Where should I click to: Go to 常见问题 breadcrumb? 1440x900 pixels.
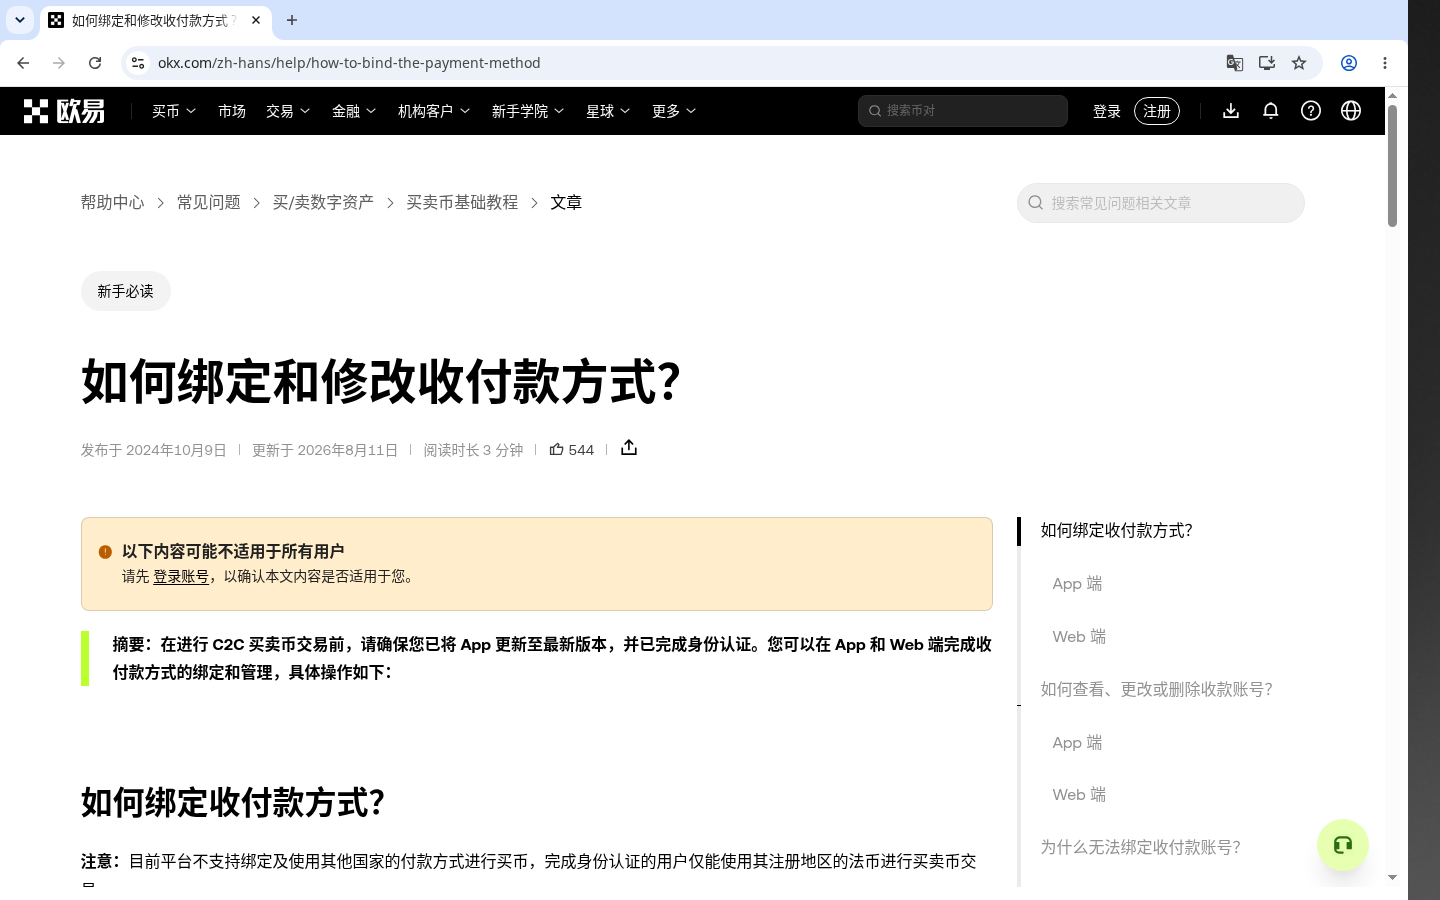click(209, 202)
